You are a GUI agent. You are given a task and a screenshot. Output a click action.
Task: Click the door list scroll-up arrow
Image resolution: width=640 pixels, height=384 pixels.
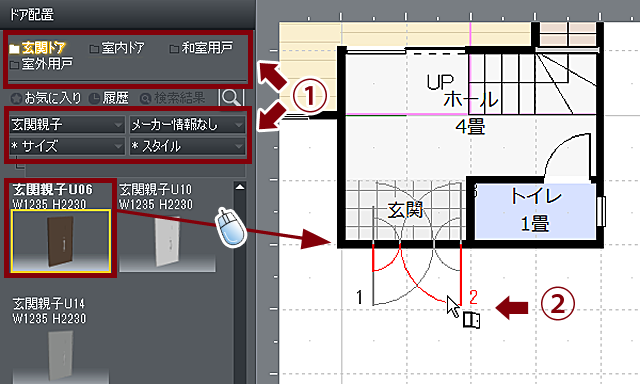(x=240, y=187)
